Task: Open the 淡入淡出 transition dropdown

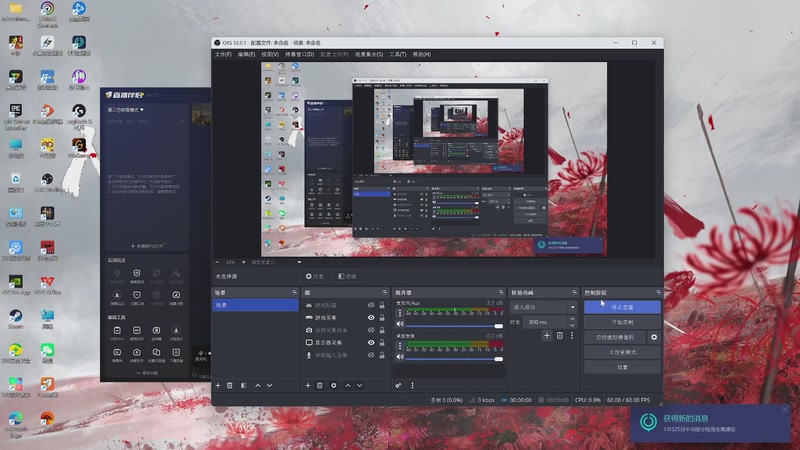Action: tap(544, 307)
